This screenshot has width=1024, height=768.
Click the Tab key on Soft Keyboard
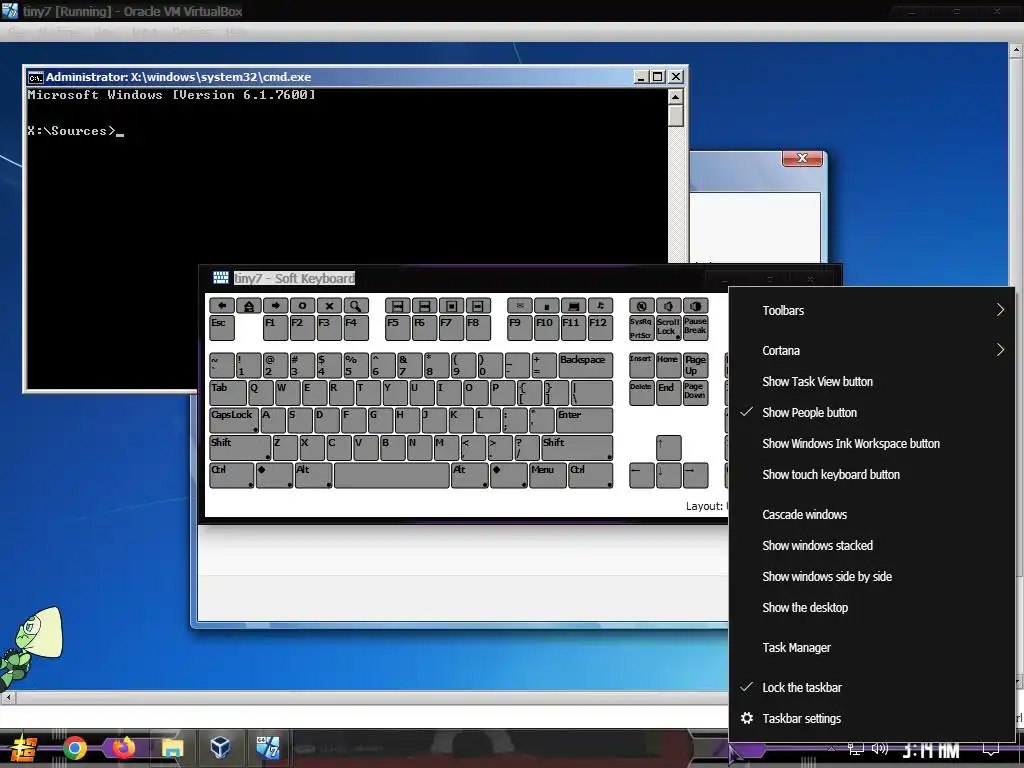228,393
